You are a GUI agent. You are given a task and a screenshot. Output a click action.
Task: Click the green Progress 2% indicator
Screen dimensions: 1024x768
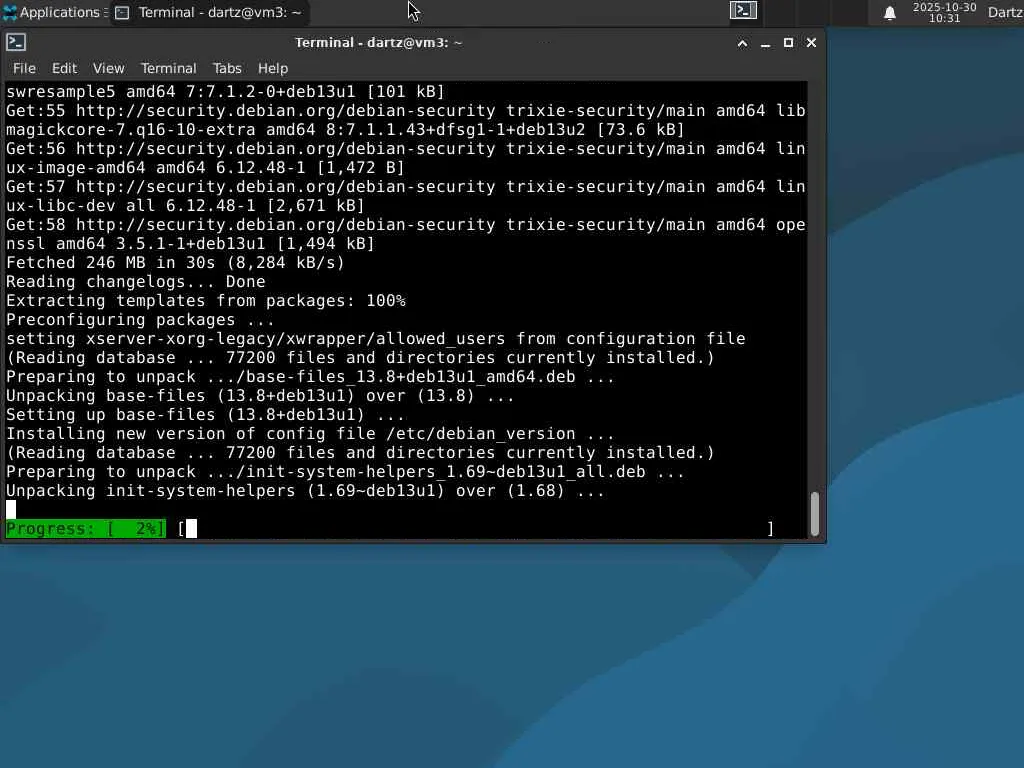[86, 529]
